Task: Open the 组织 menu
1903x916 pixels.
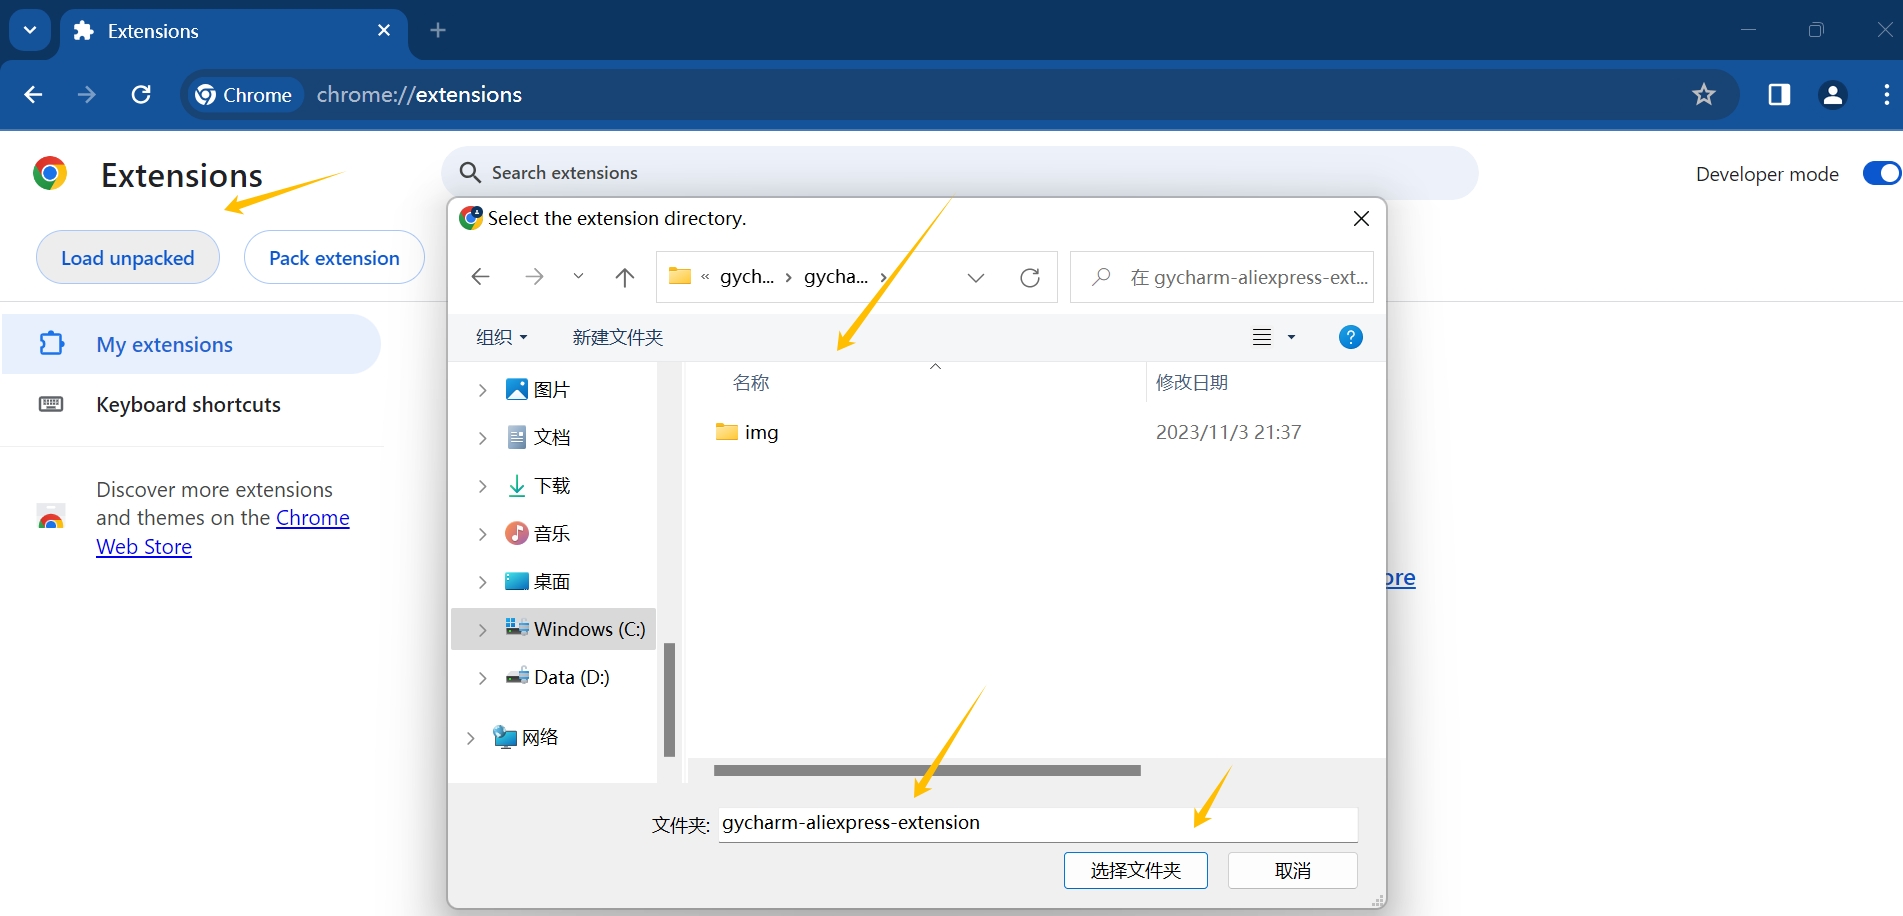Action: tap(502, 337)
